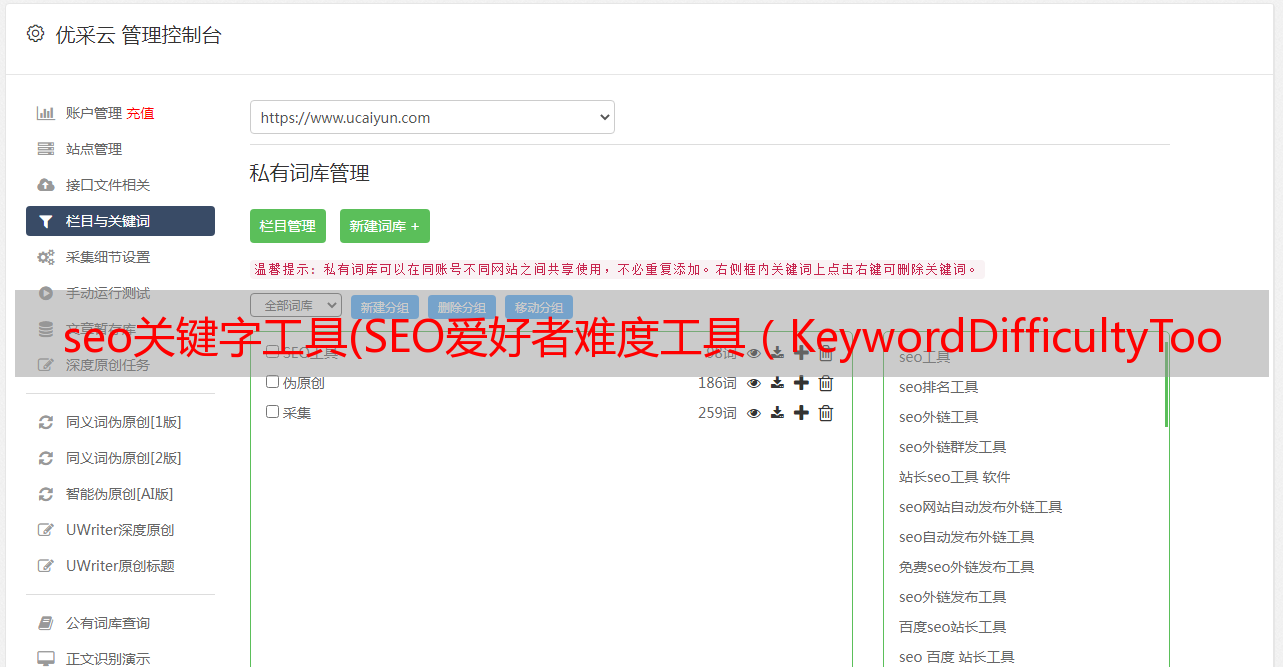Open 站点管理 in the sidebar
The width and height of the screenshot is (1283, 667).
coord(94,149)
